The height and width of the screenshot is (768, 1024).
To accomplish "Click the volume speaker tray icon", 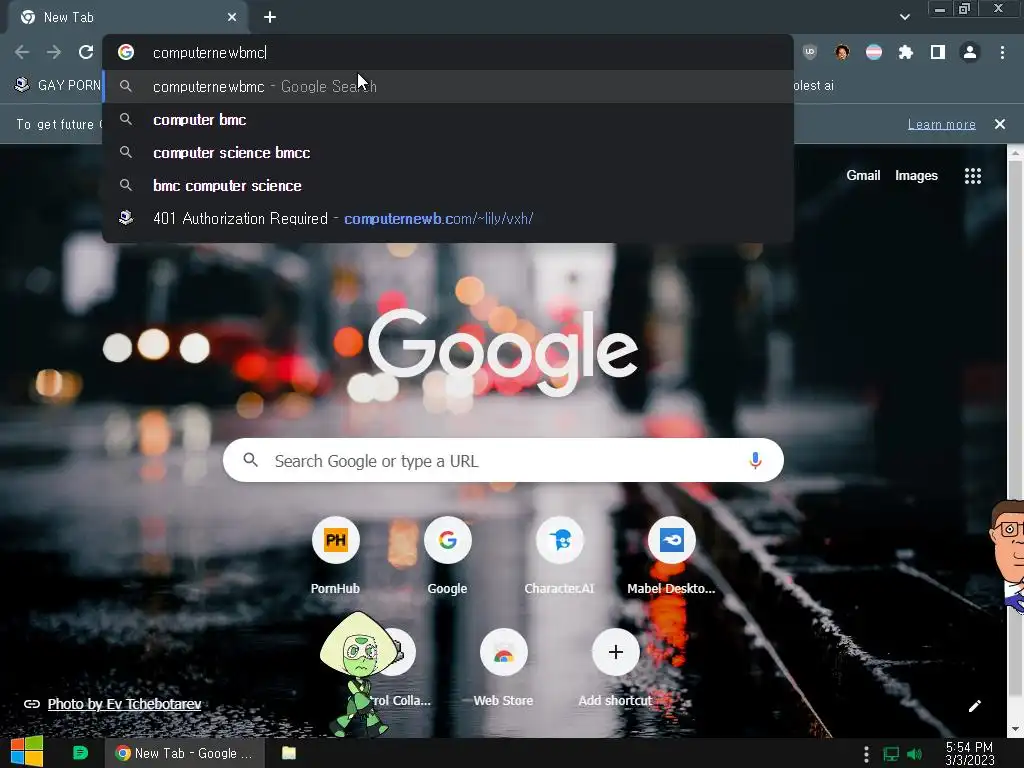I will coord(915,754).
